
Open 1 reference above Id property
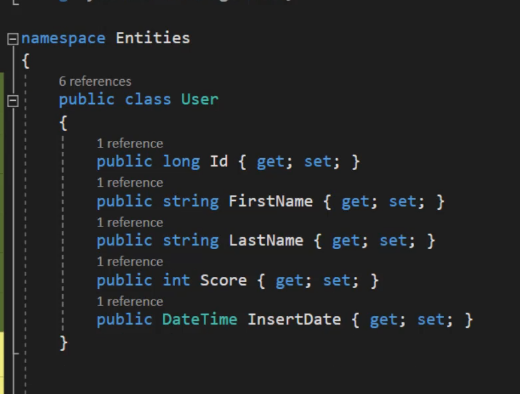[x=130, y=144]
